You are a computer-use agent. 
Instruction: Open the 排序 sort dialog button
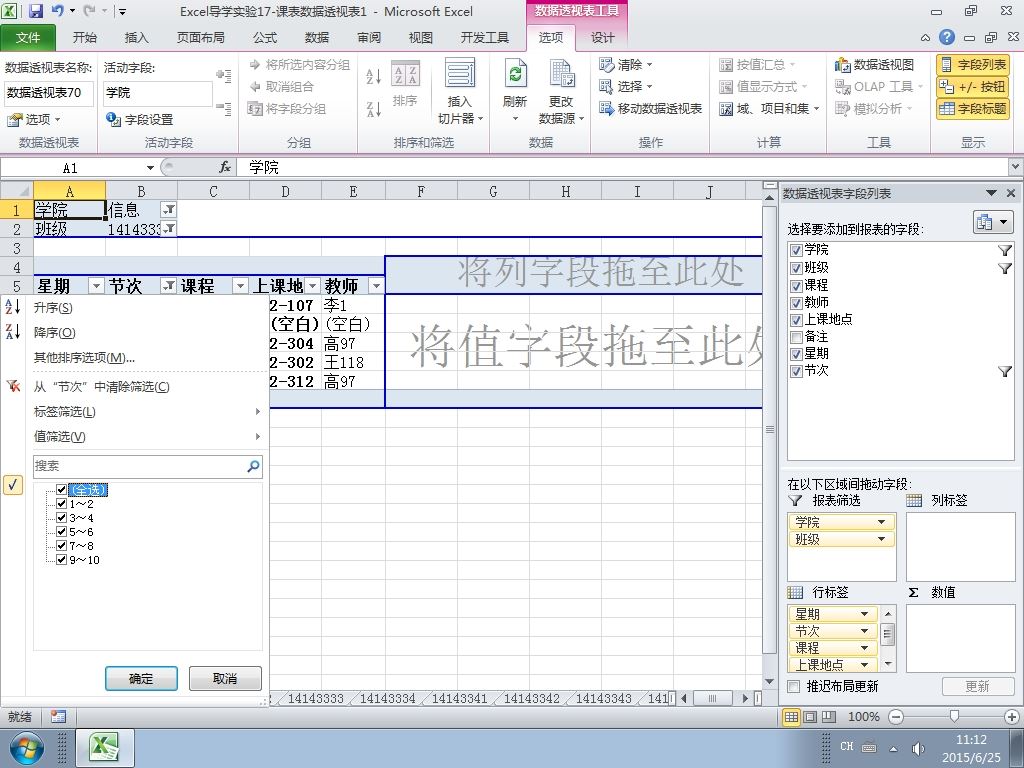(406, 84)
